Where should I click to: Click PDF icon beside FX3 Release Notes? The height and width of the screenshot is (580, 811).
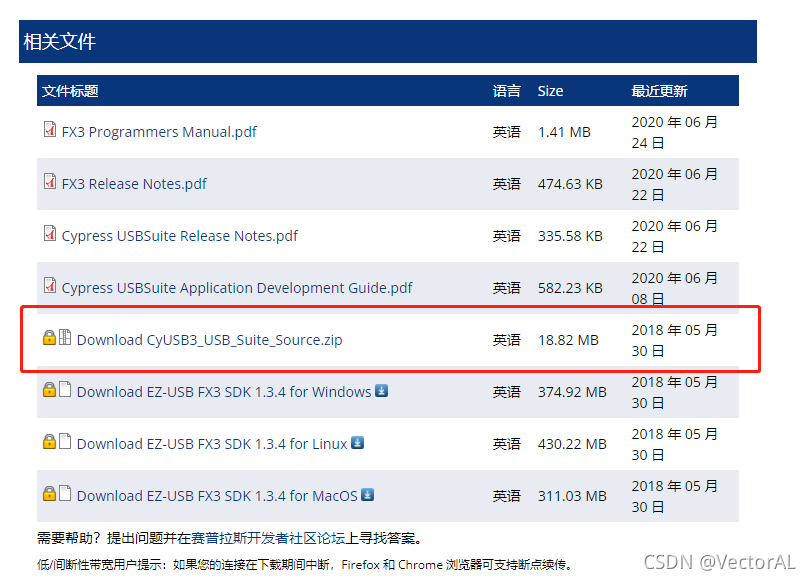(x=50, y=181)
